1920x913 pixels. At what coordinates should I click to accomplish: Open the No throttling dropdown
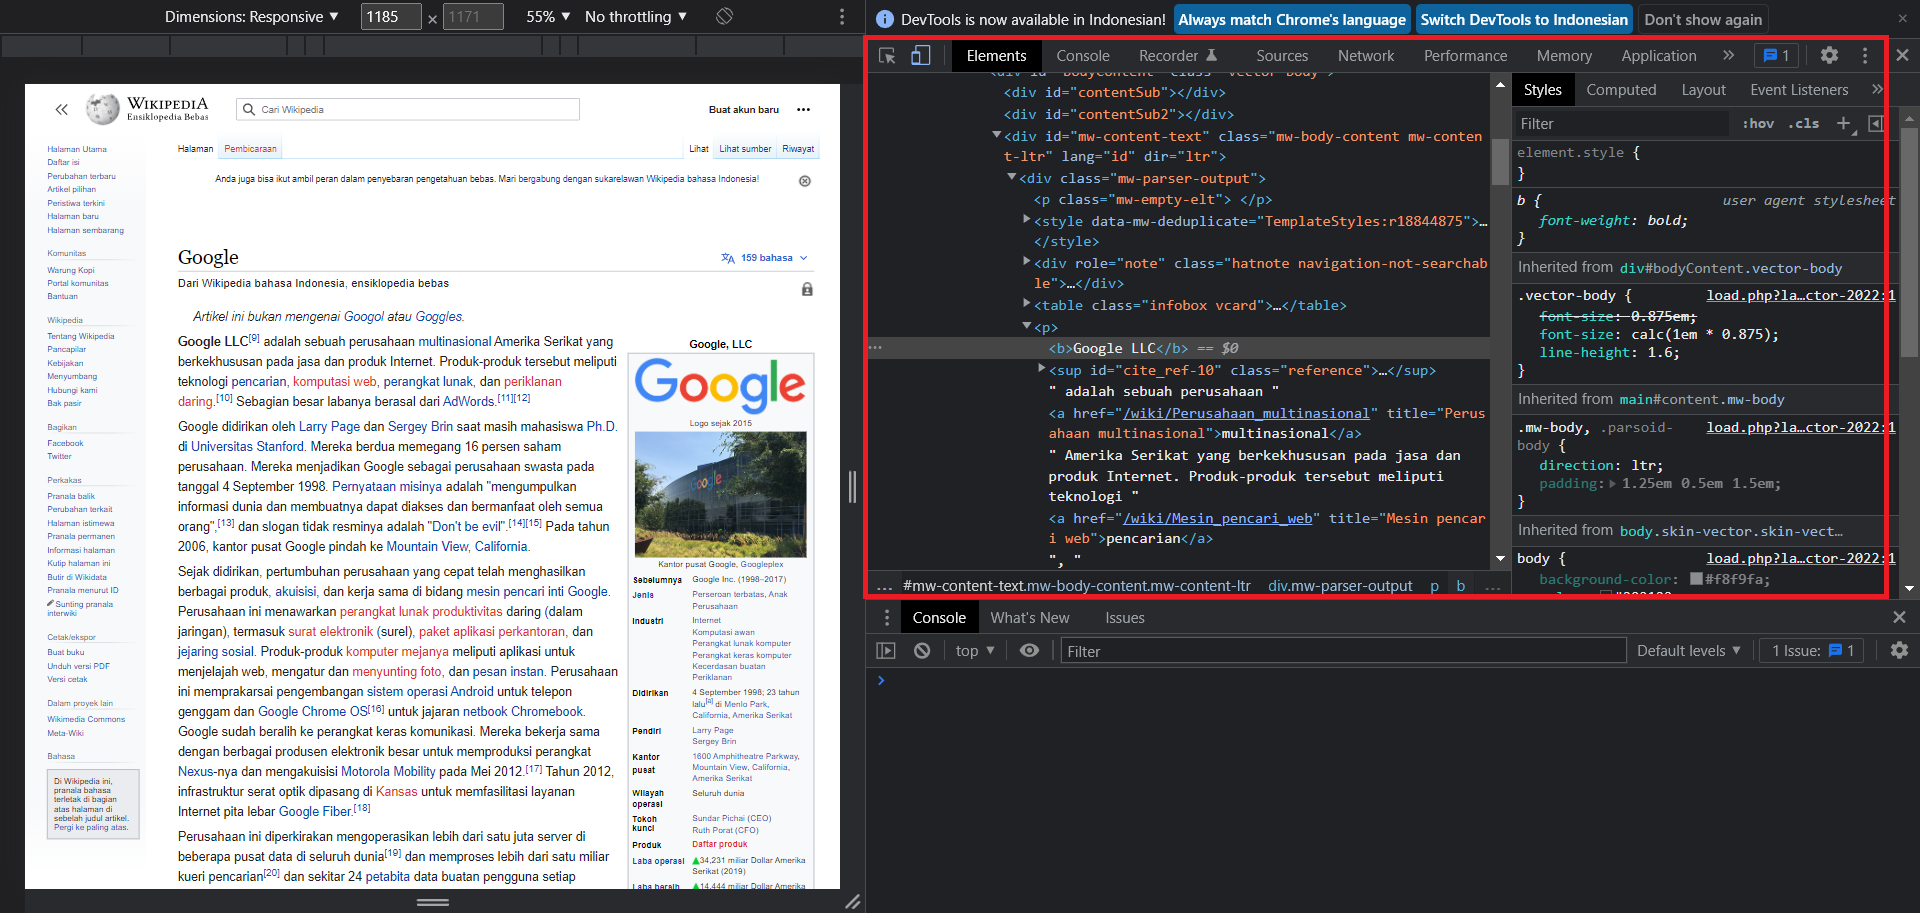coord(636,17)
